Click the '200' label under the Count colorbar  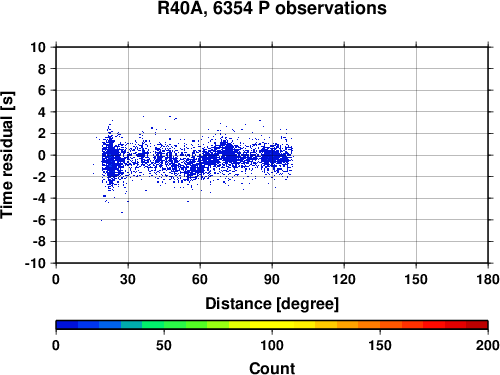(x=488, y=345)
